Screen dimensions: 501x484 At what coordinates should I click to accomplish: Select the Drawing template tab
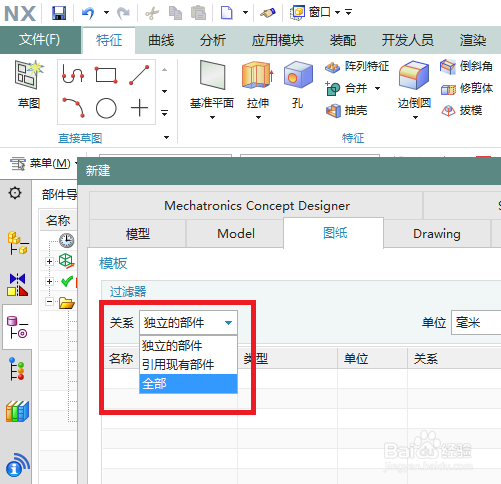pos(437,233)
